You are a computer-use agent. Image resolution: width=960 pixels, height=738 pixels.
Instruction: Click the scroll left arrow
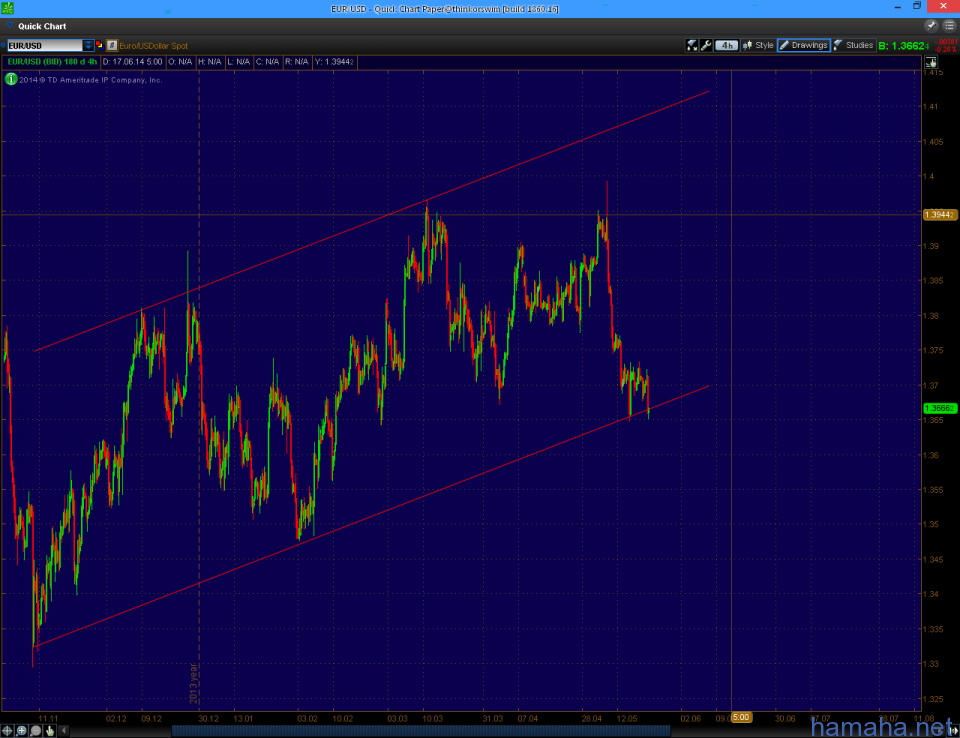point(64,731)
